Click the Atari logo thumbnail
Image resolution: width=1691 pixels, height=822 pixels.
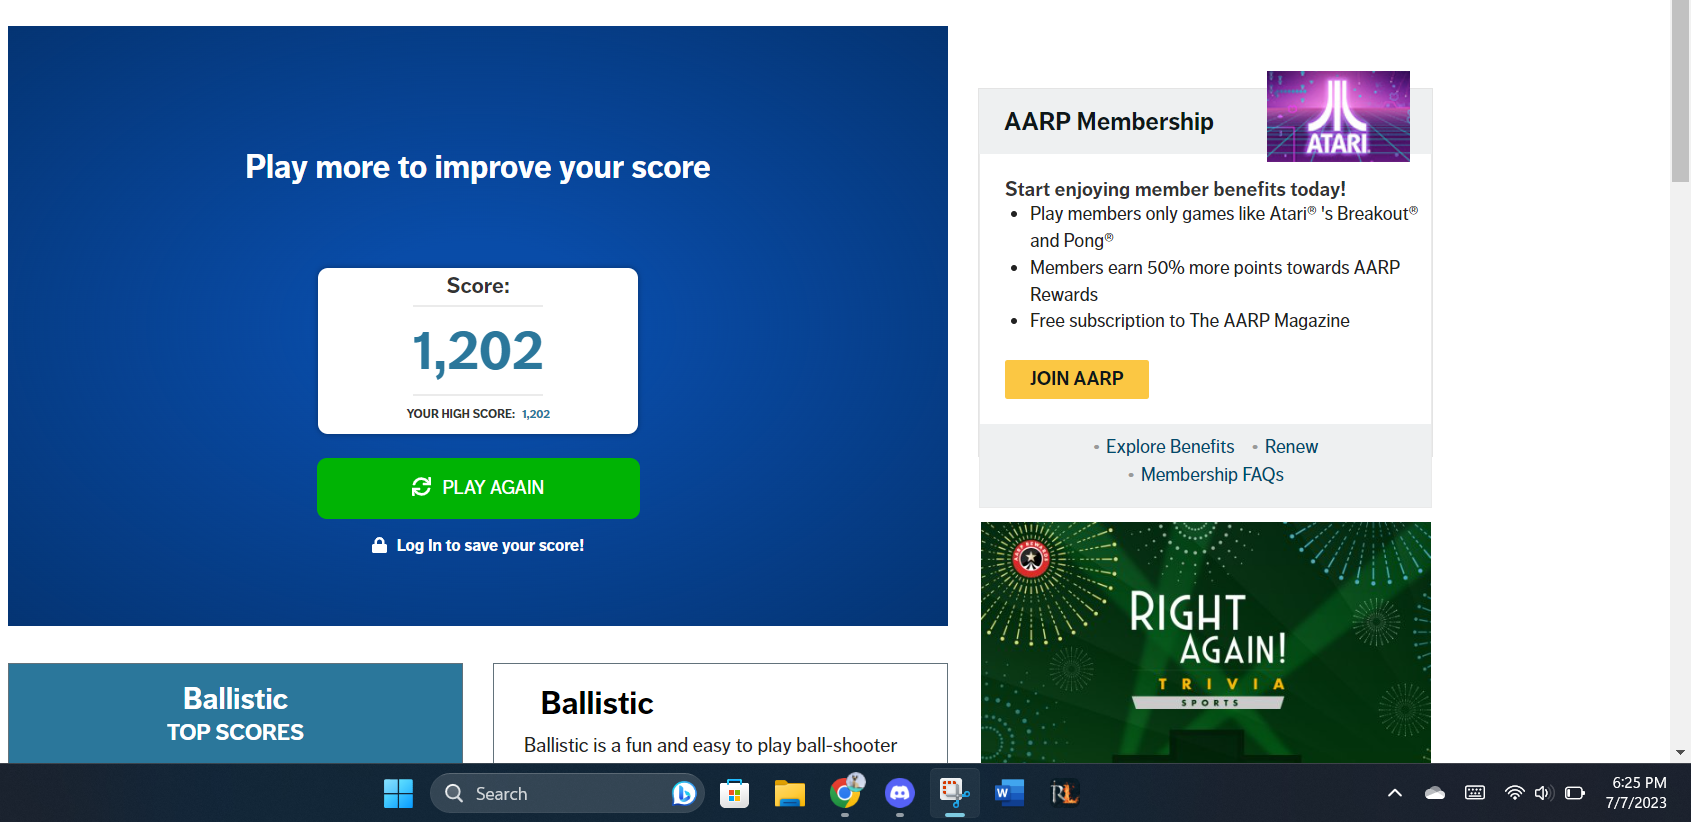point(1338,116)
